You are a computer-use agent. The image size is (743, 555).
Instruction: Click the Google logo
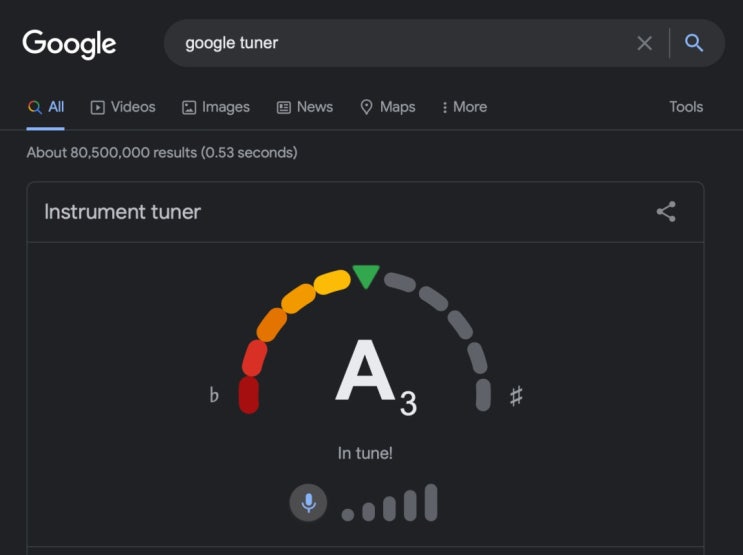tap(69, 44)
